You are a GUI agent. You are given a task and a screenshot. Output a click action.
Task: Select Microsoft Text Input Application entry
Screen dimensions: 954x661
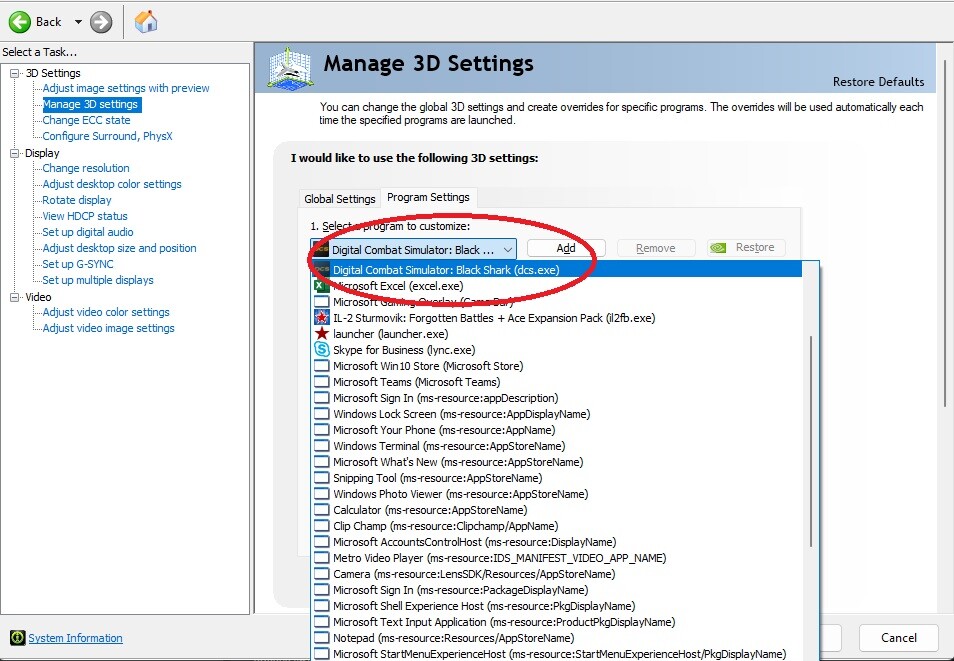[x=557, y=622]
